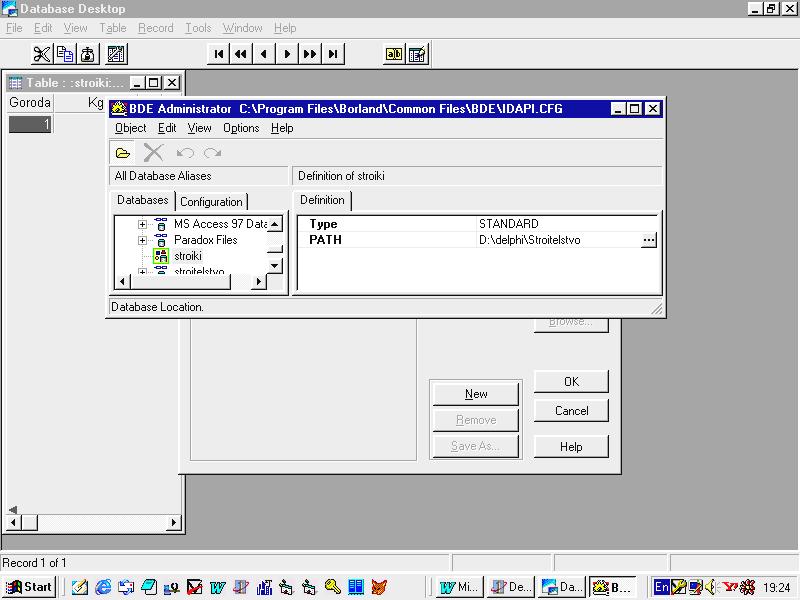Click the PATH browse ellipsis button
Screen dimensions: 800x600
point(648,240)
